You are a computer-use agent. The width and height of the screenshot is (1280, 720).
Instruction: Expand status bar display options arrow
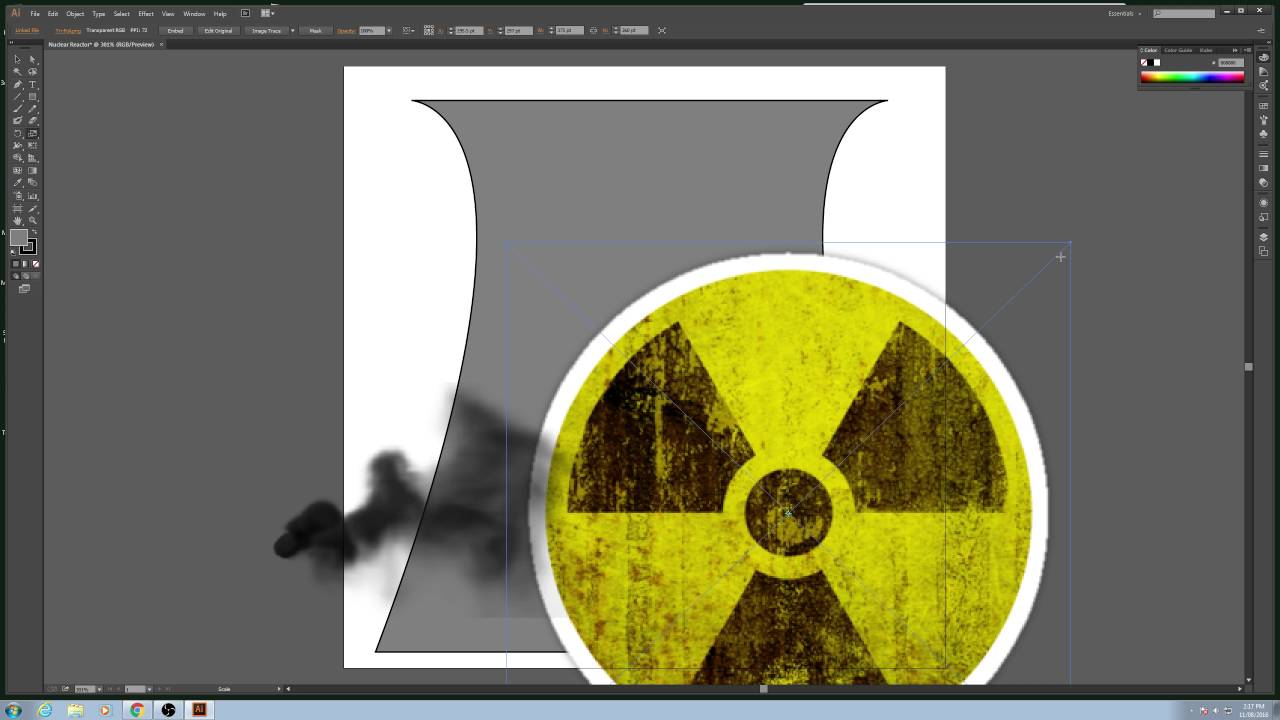click(279, 689)
